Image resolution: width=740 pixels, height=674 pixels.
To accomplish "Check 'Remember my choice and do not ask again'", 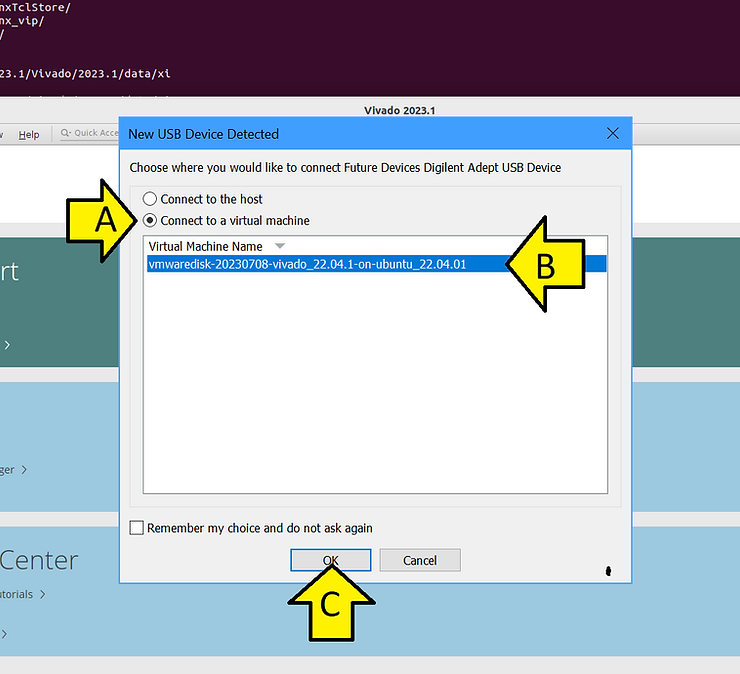I will 136,528.
